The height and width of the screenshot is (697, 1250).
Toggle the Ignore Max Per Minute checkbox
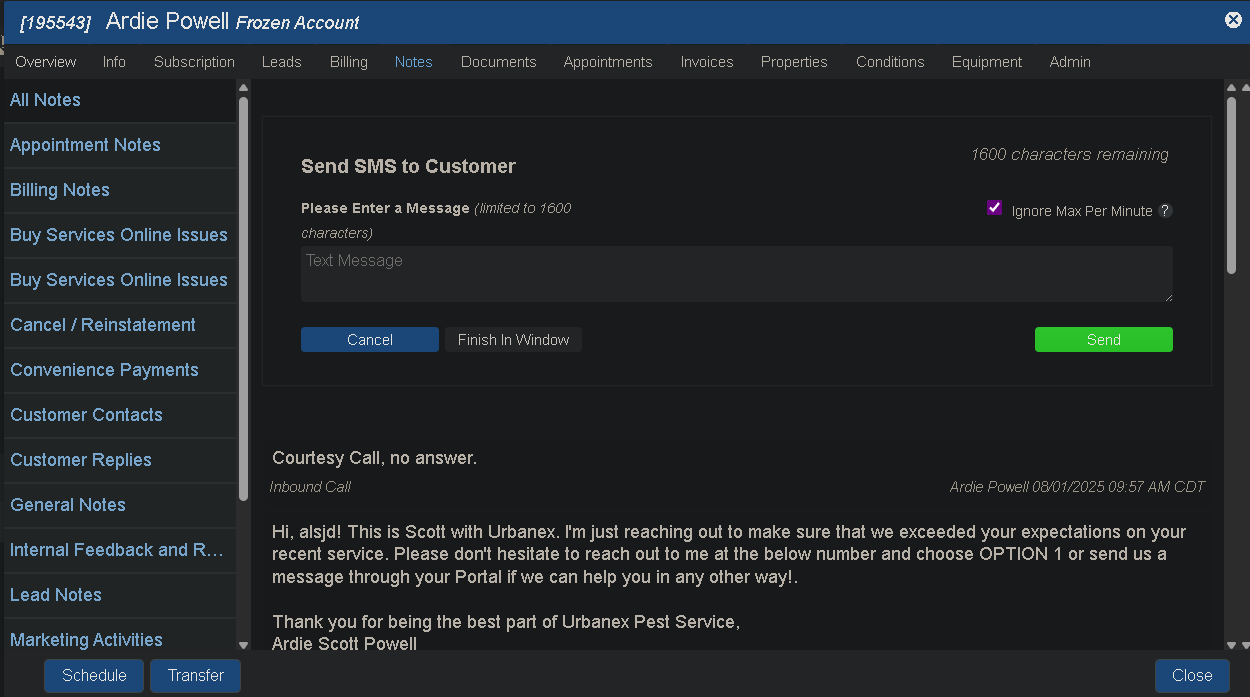994,208
